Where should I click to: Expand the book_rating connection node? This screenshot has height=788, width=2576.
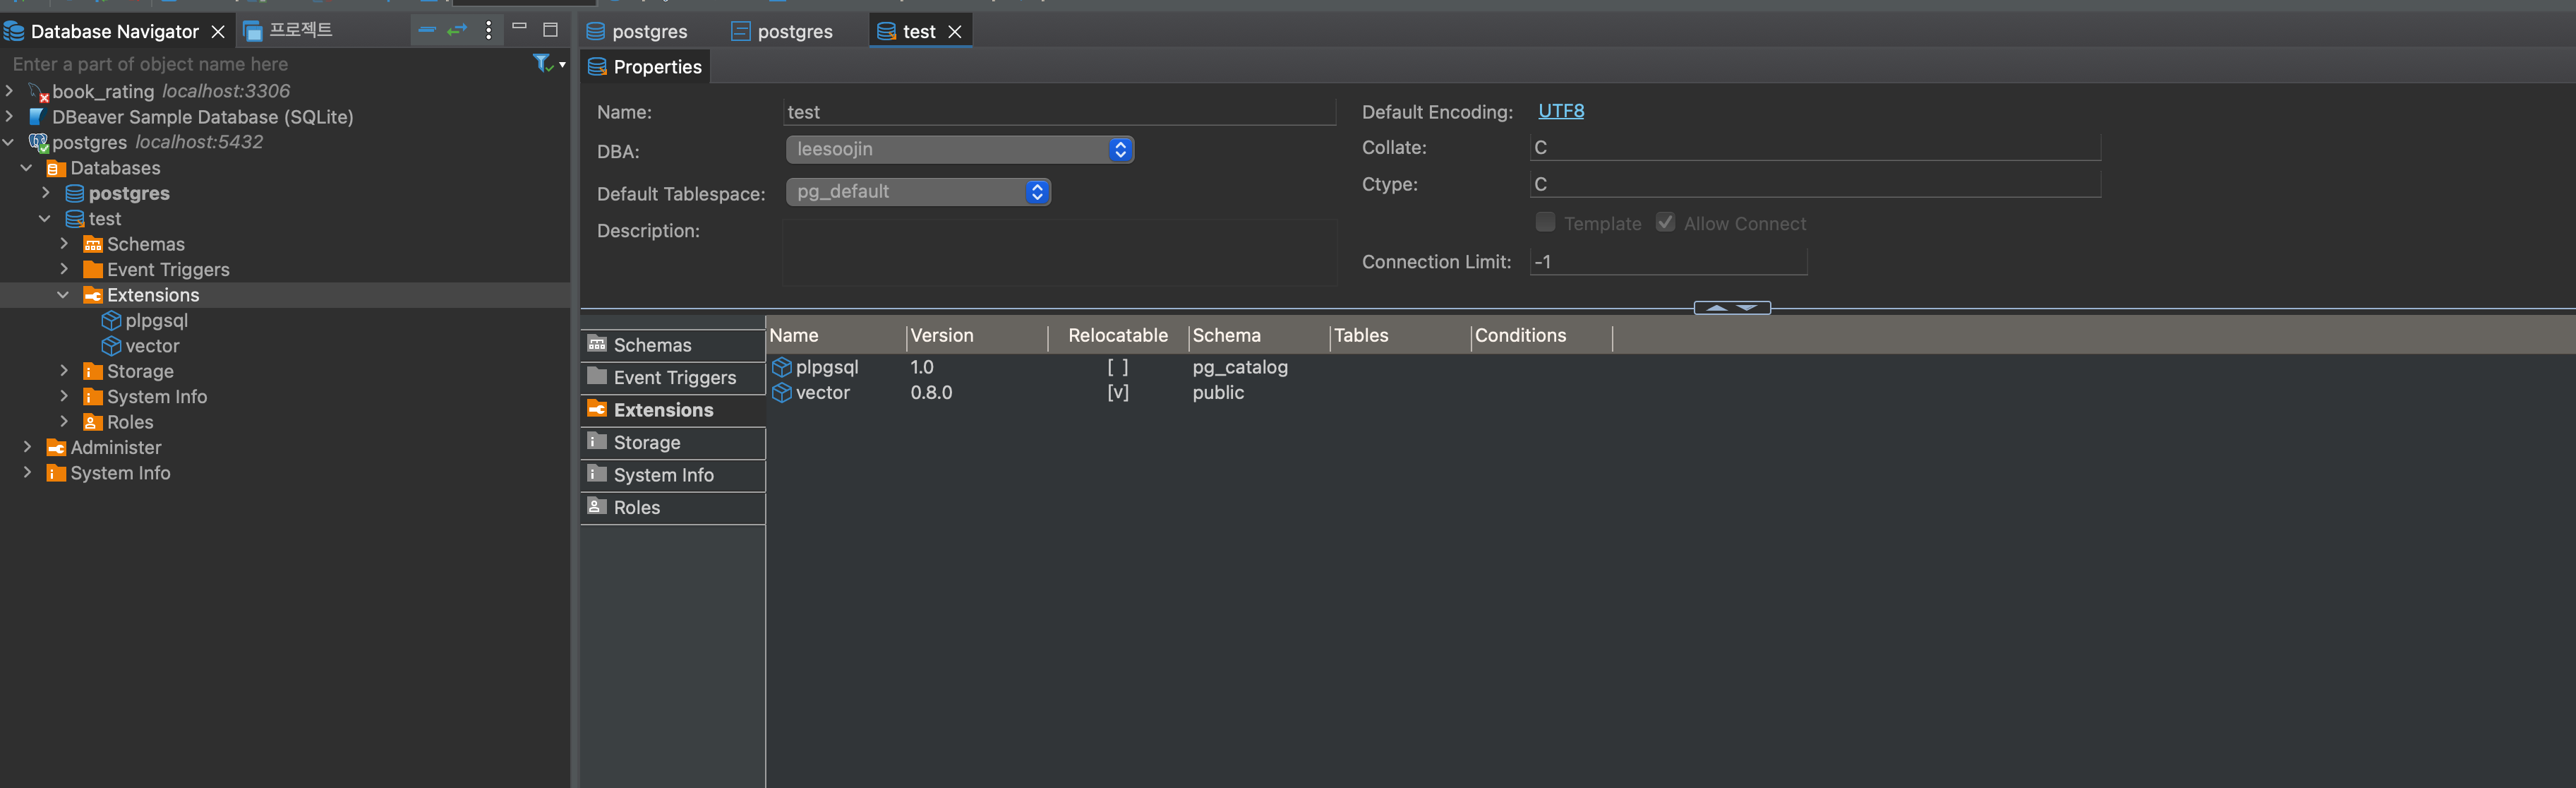[10, 91]
